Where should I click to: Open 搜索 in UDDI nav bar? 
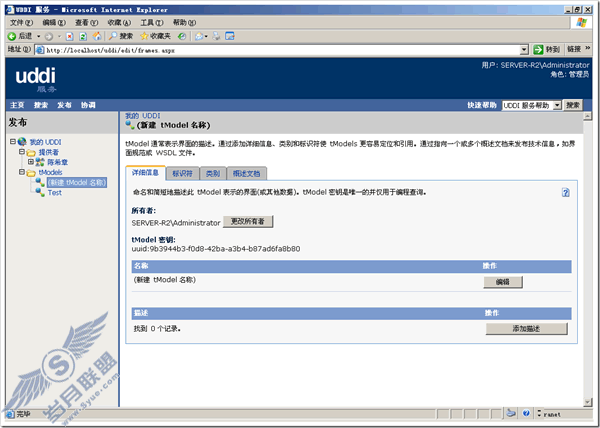pyautogui.click(x=41, y=105)
